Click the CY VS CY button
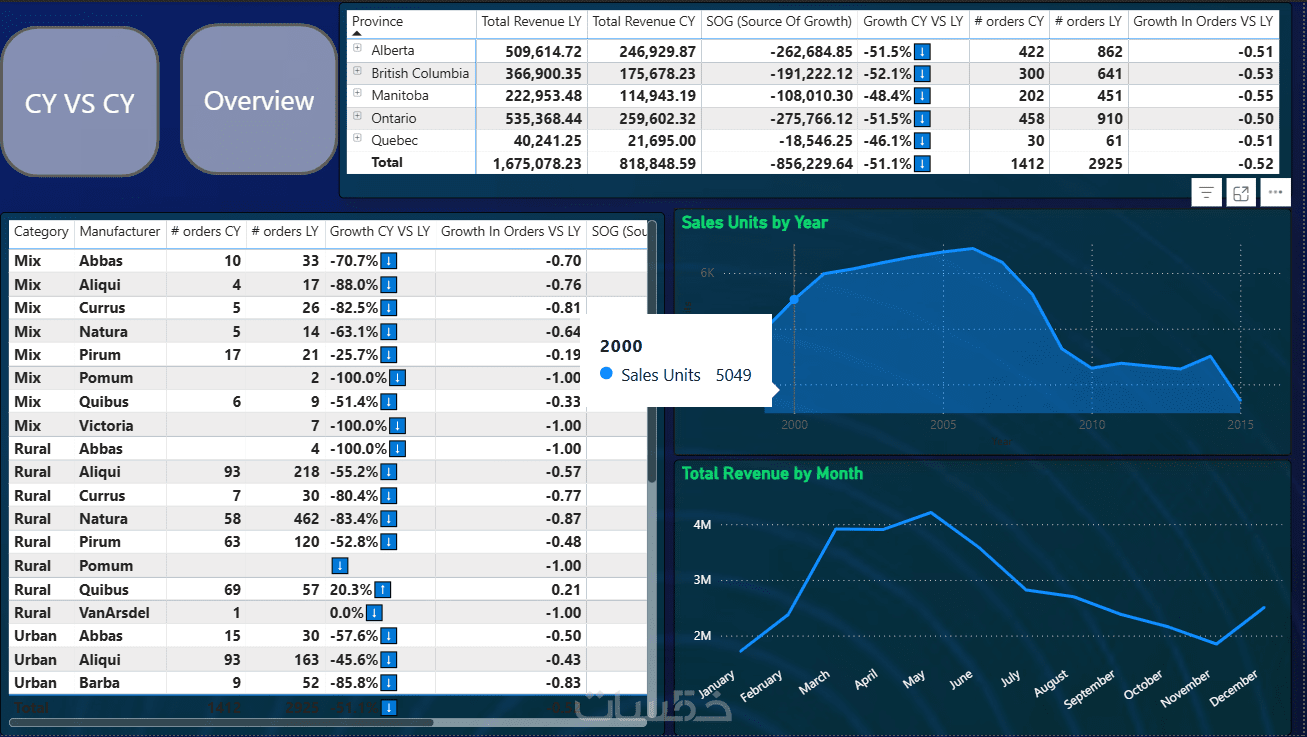 point(80,102)
